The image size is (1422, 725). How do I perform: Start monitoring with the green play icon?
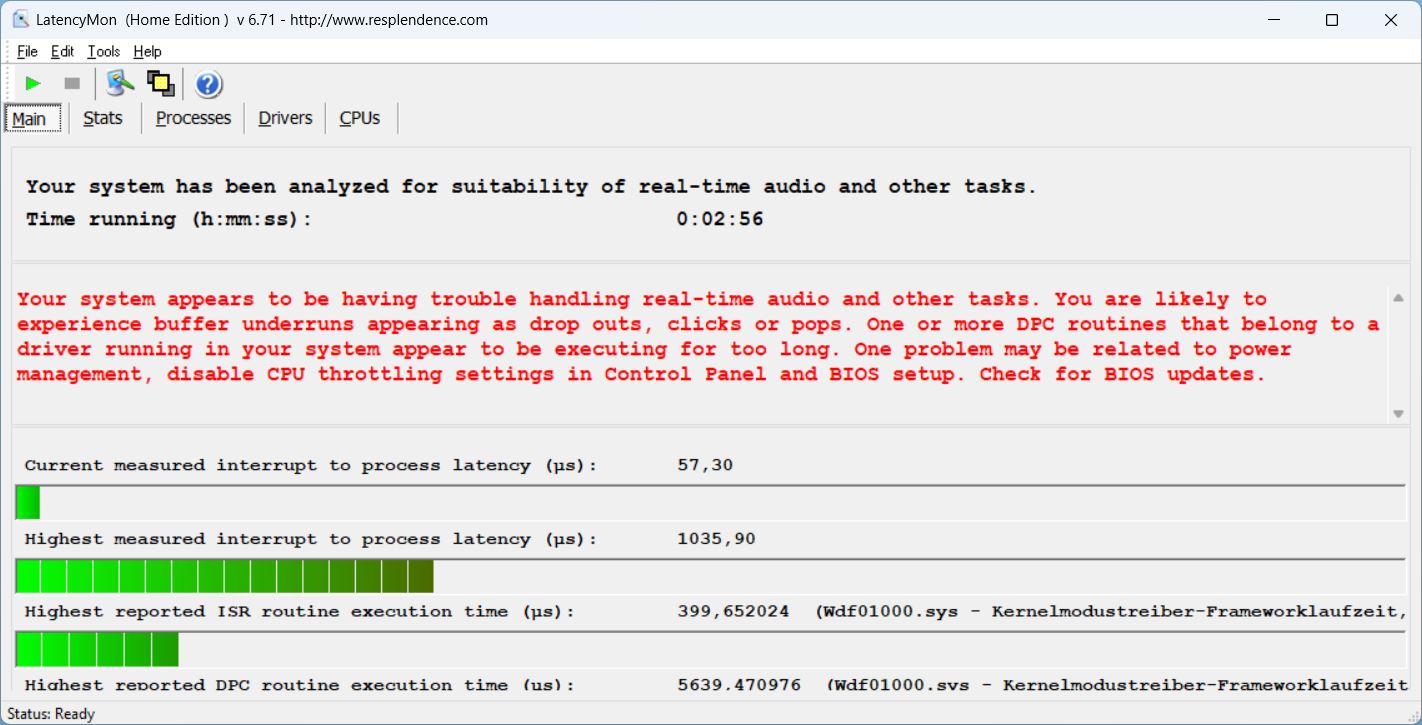pos(33,84)
